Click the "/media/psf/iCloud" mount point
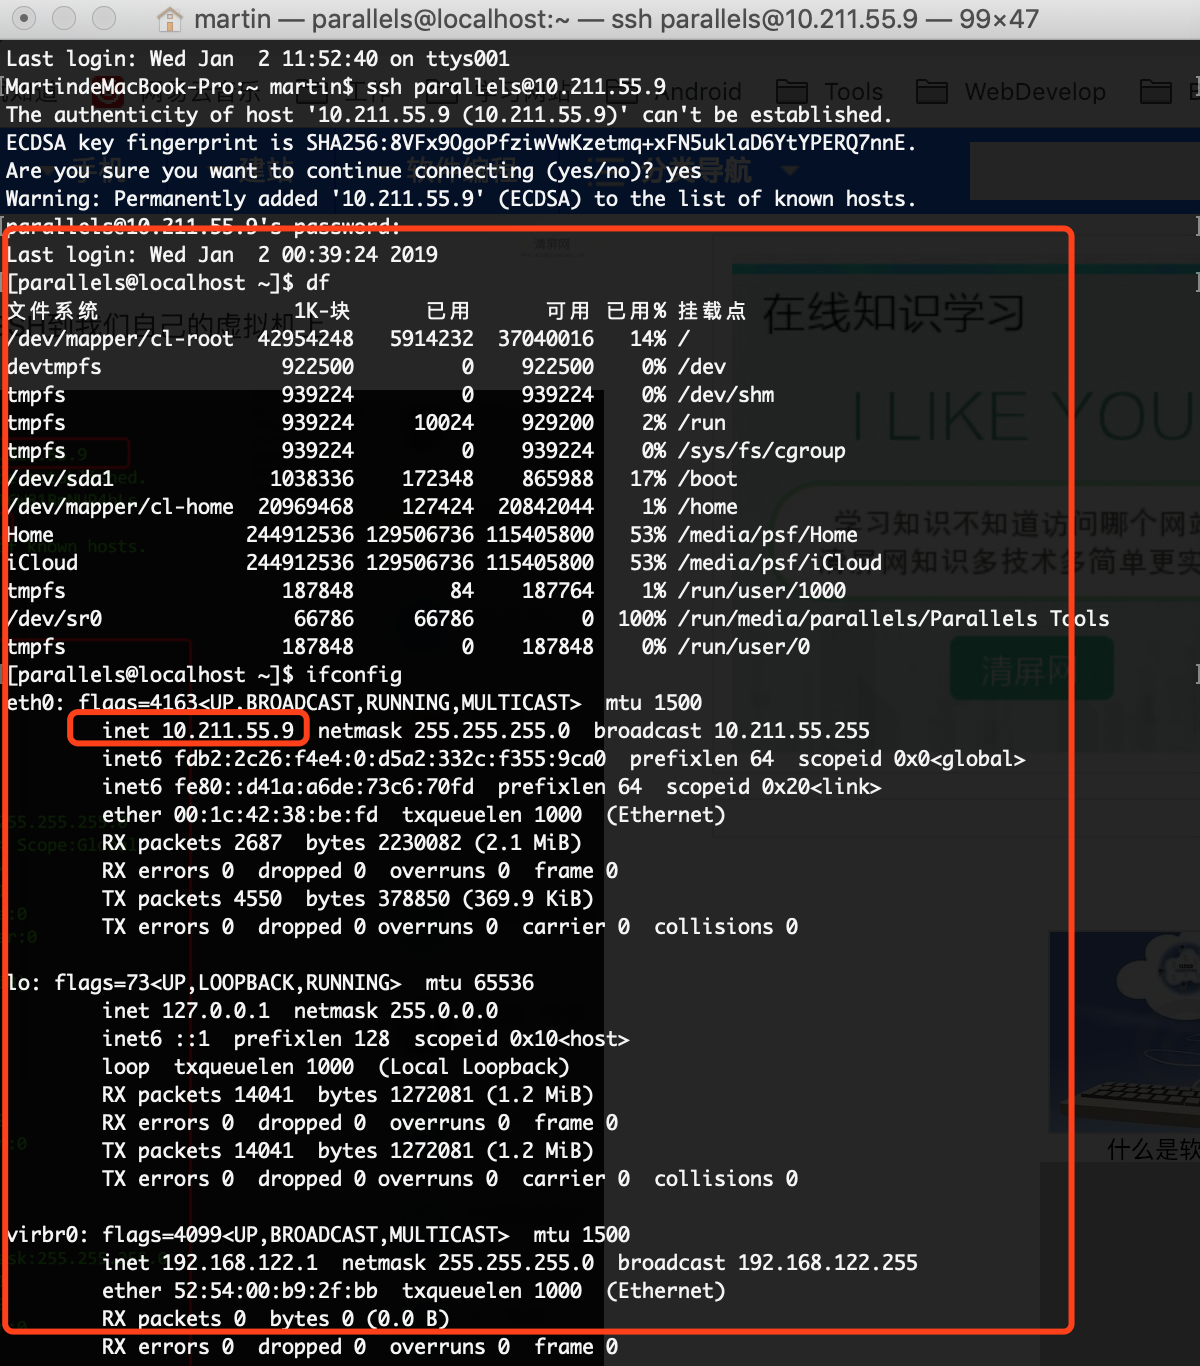The image size is (1200, 1366). [x=780, y=563]
